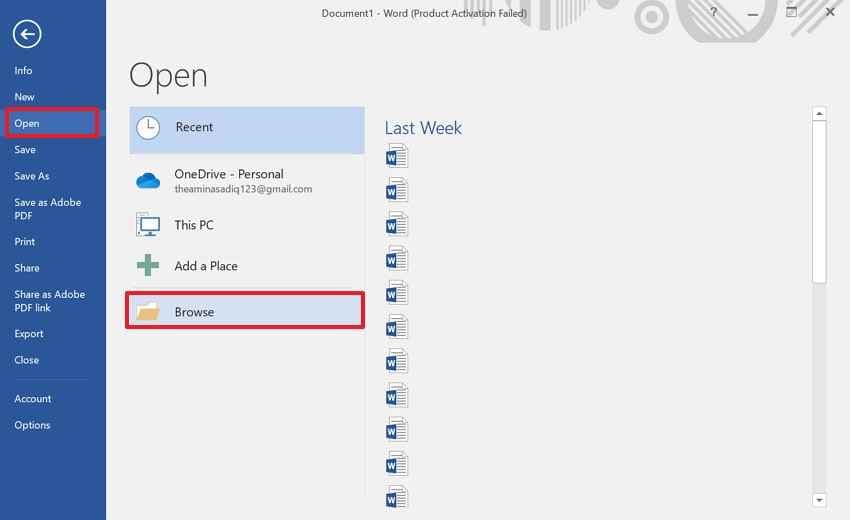Open the Print page
This screenshot has width=850, height=520.
(x=24, y=242)
